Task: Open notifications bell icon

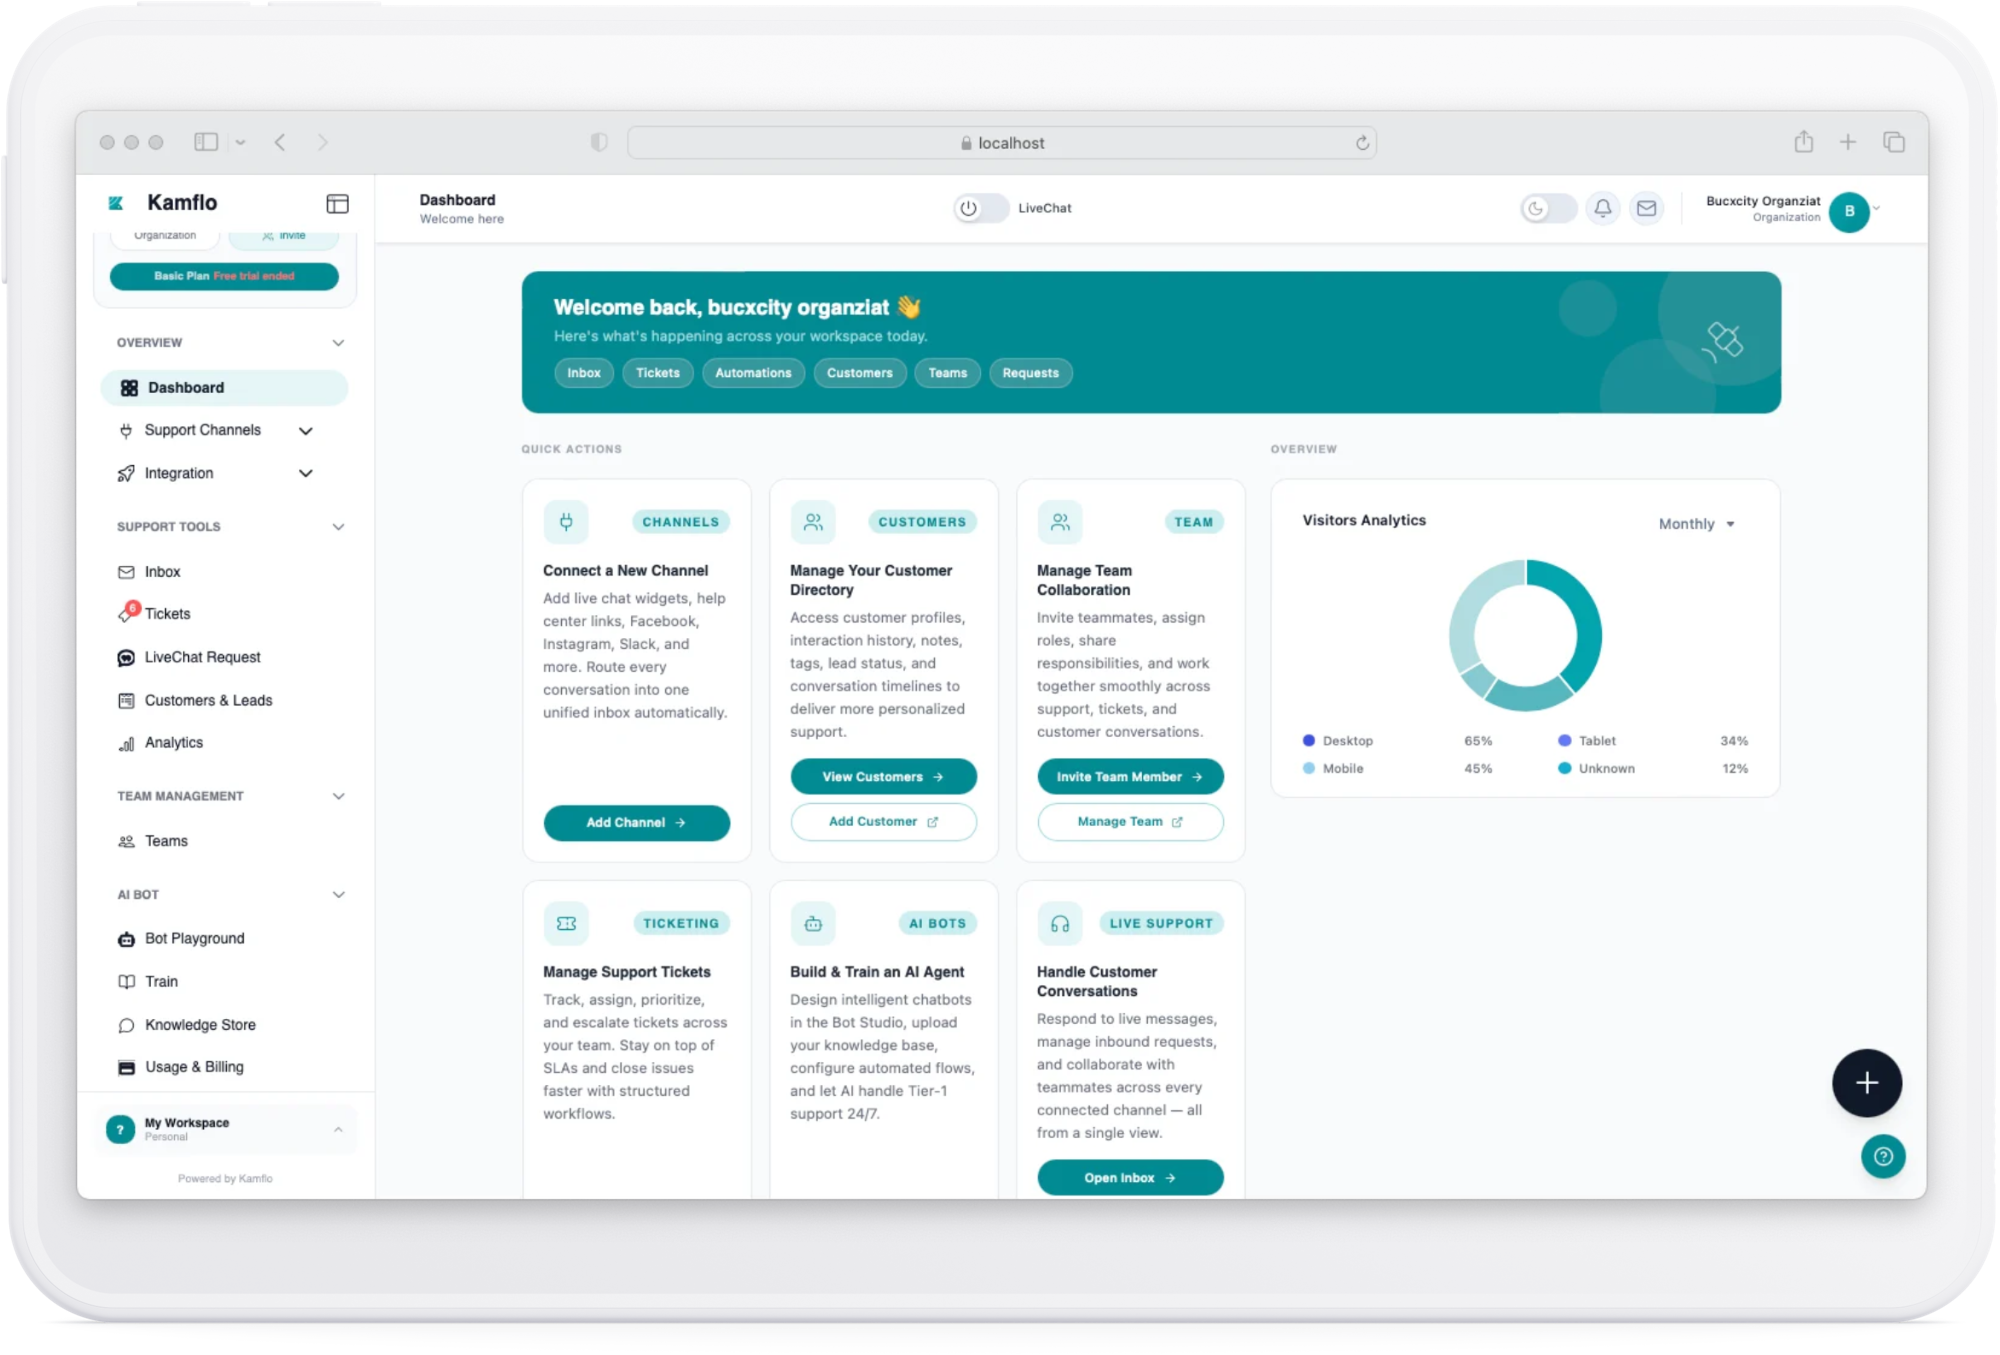Action: [1603, 208]
